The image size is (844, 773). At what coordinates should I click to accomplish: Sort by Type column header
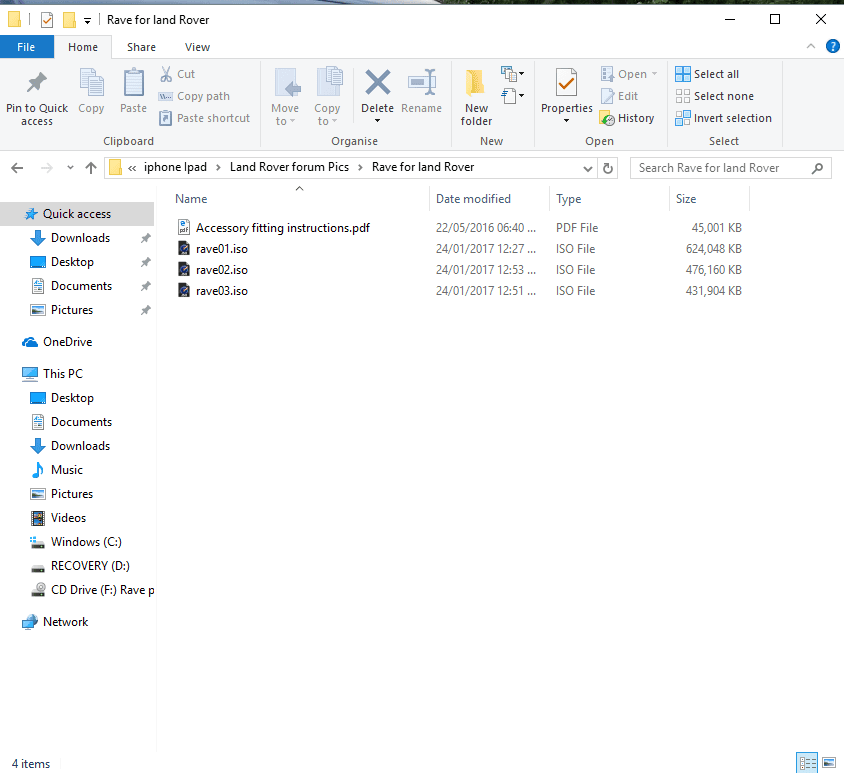(568, 199)
